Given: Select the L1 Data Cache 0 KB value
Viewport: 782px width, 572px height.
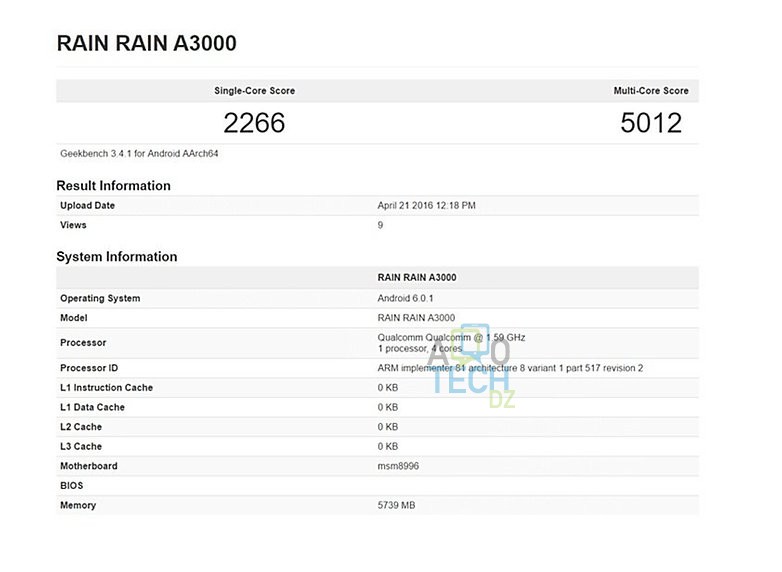Looking at the screenshot, I should click(x=388, y=407).
